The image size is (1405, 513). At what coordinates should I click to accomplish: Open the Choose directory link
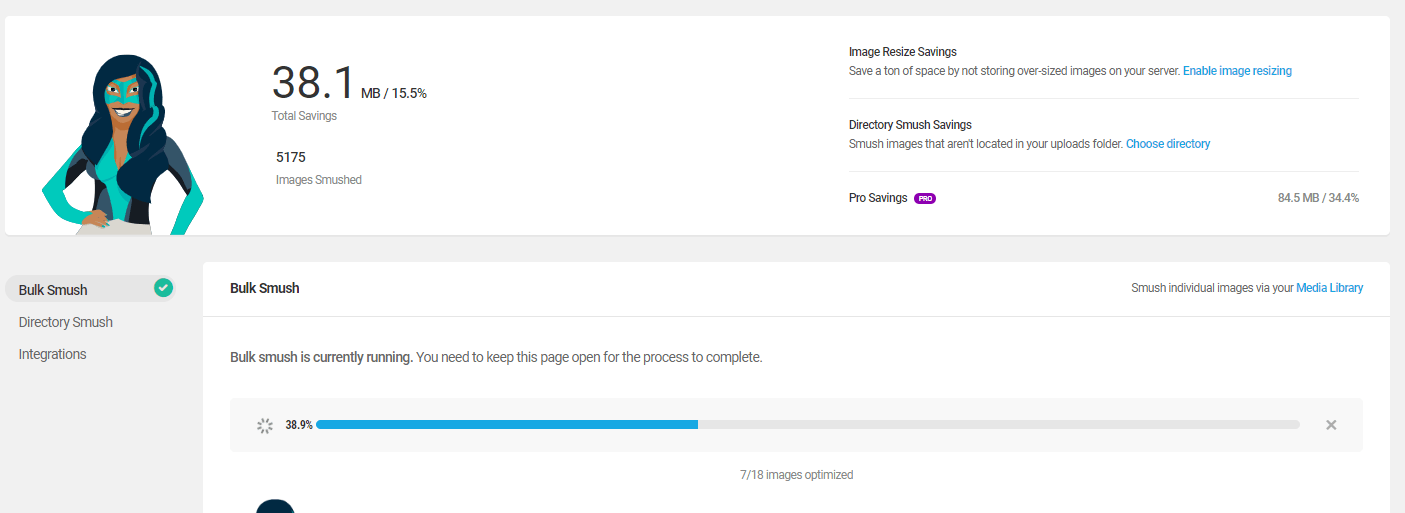tap(1168, 144)
